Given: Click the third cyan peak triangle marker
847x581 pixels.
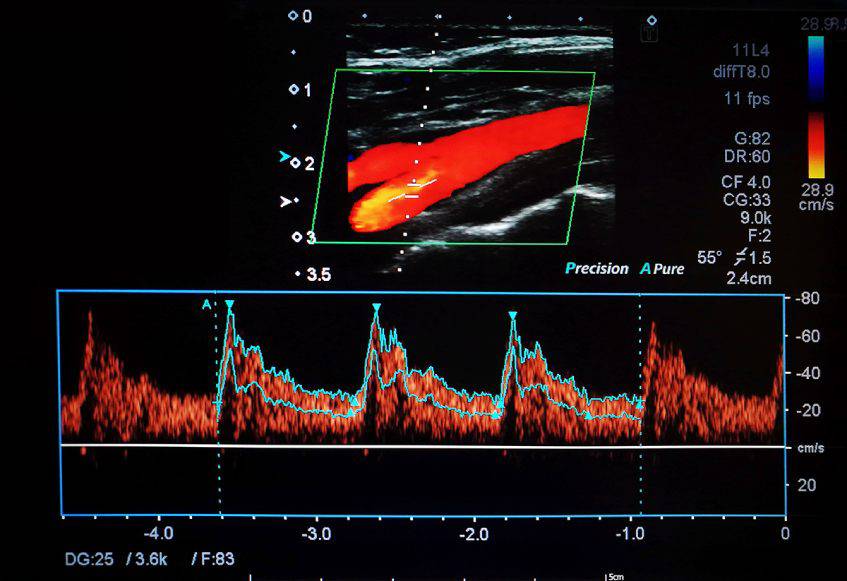Looking at the screenshot, I should (x=512, y=316).
